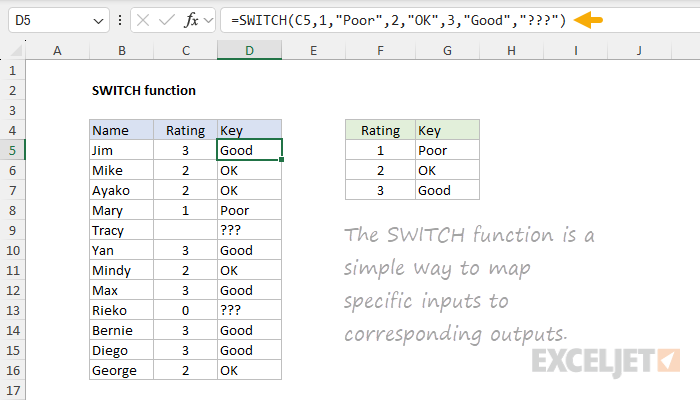Select active cell D5 showing Good
Image resolution: width=700 pixels, height=400 pixels.
pyautogui.click(x=250, y=150)
